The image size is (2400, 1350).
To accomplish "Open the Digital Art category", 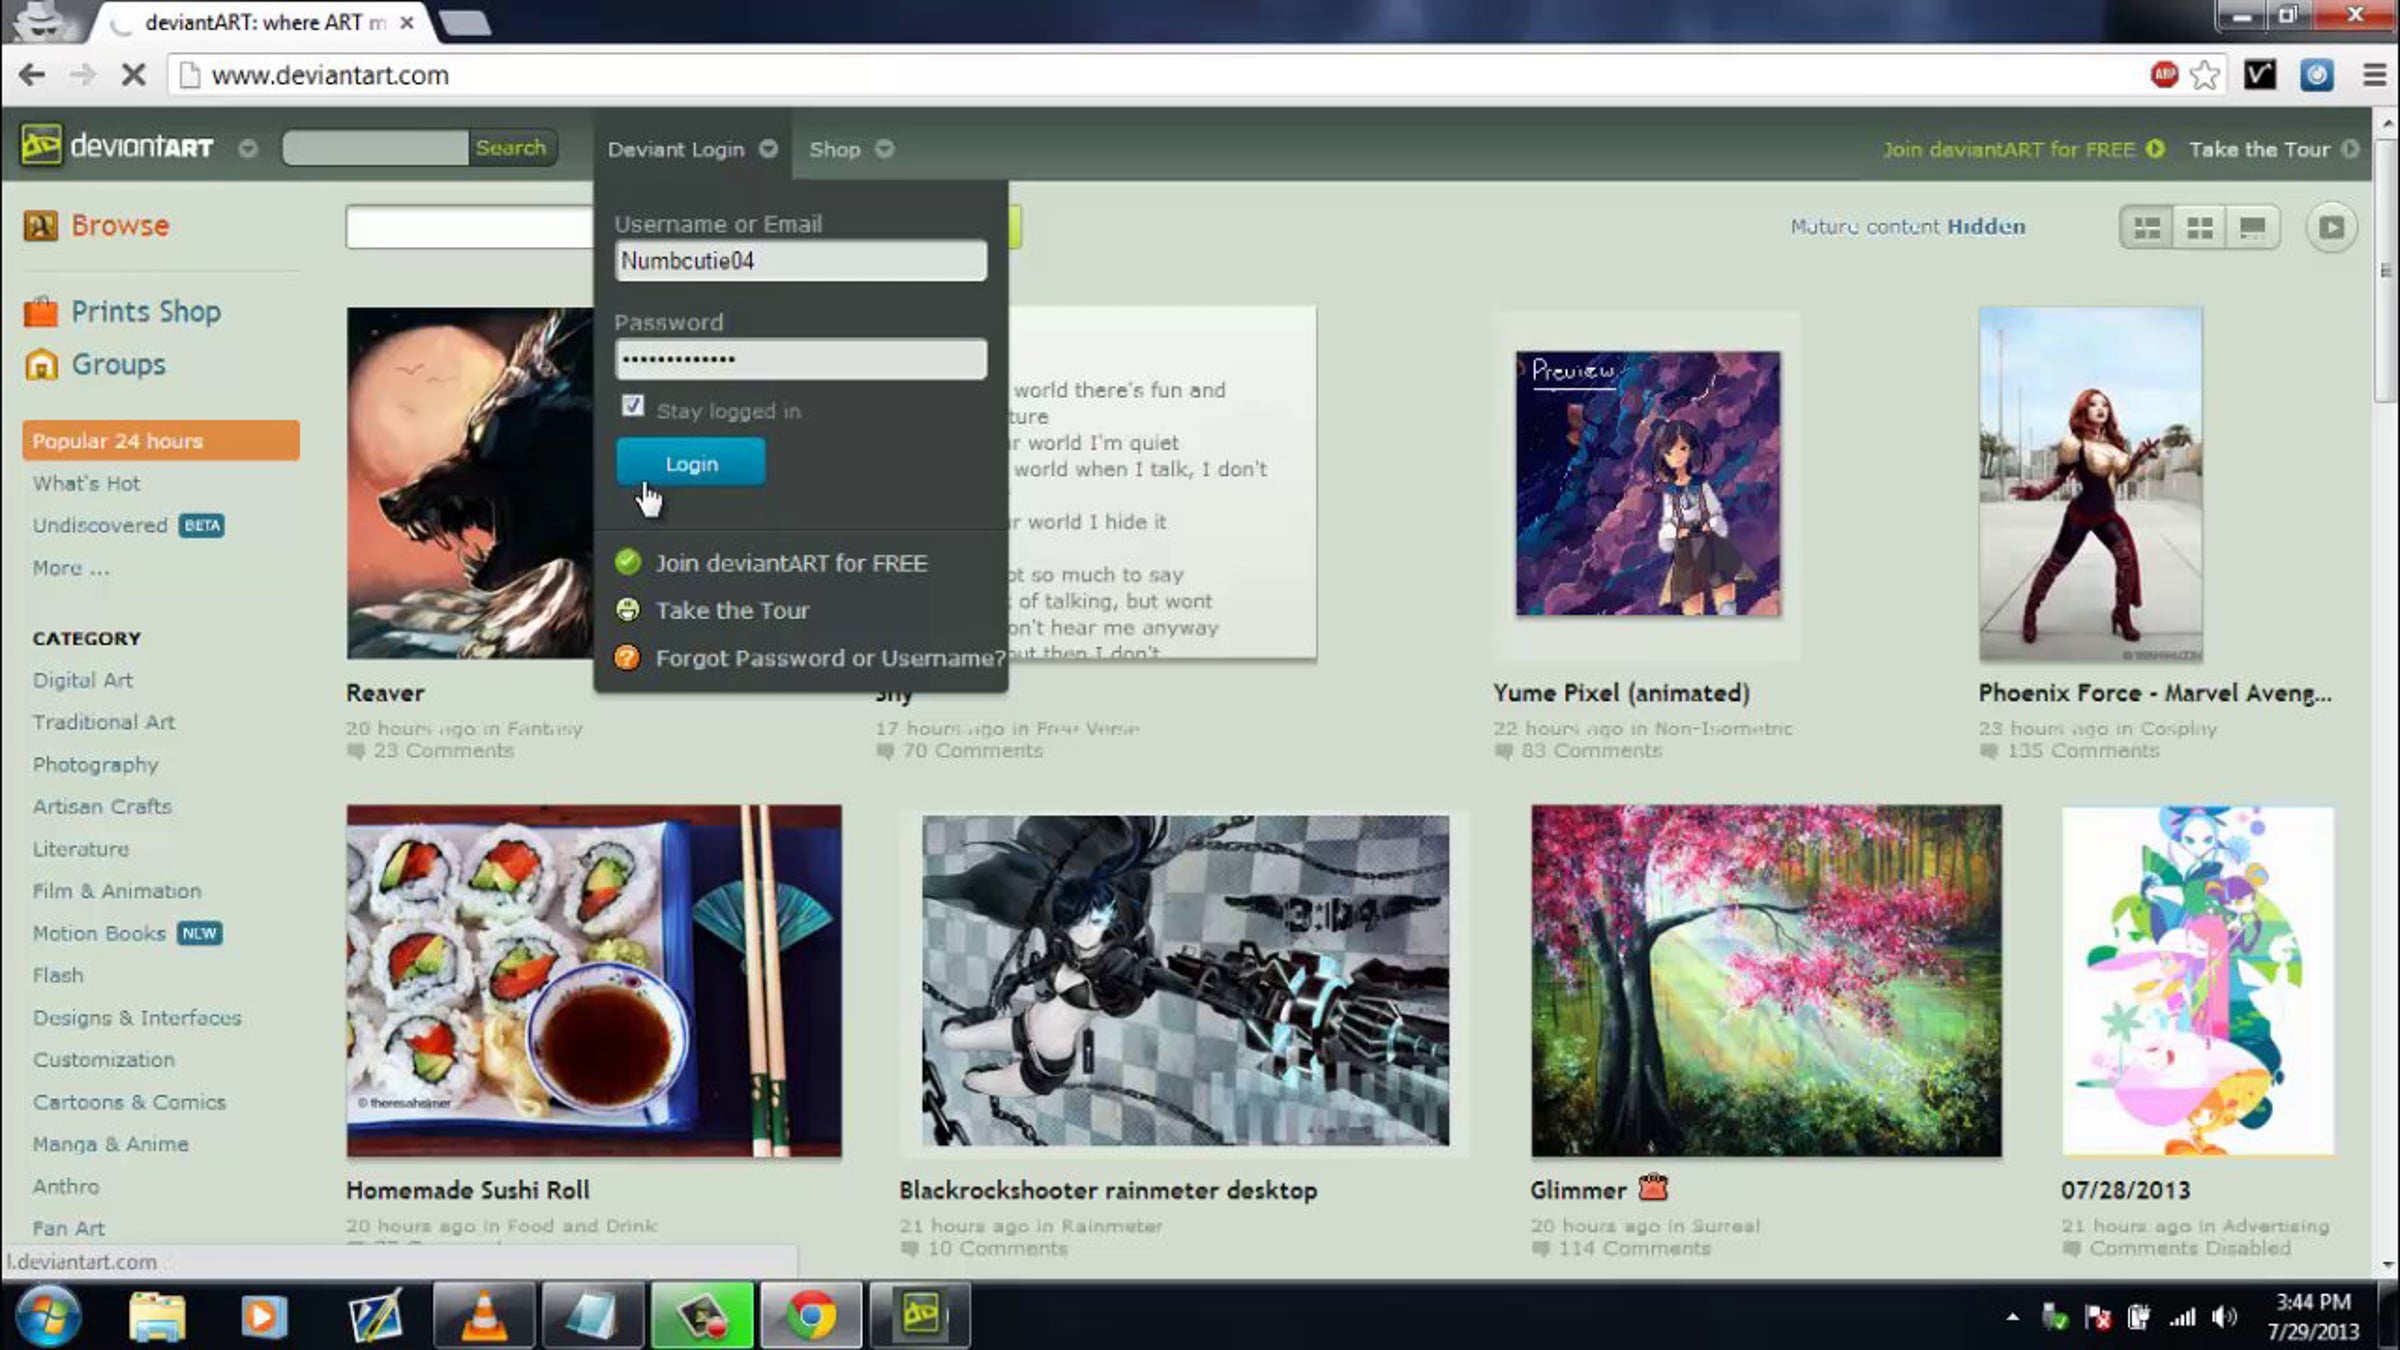I will point(82,680).
